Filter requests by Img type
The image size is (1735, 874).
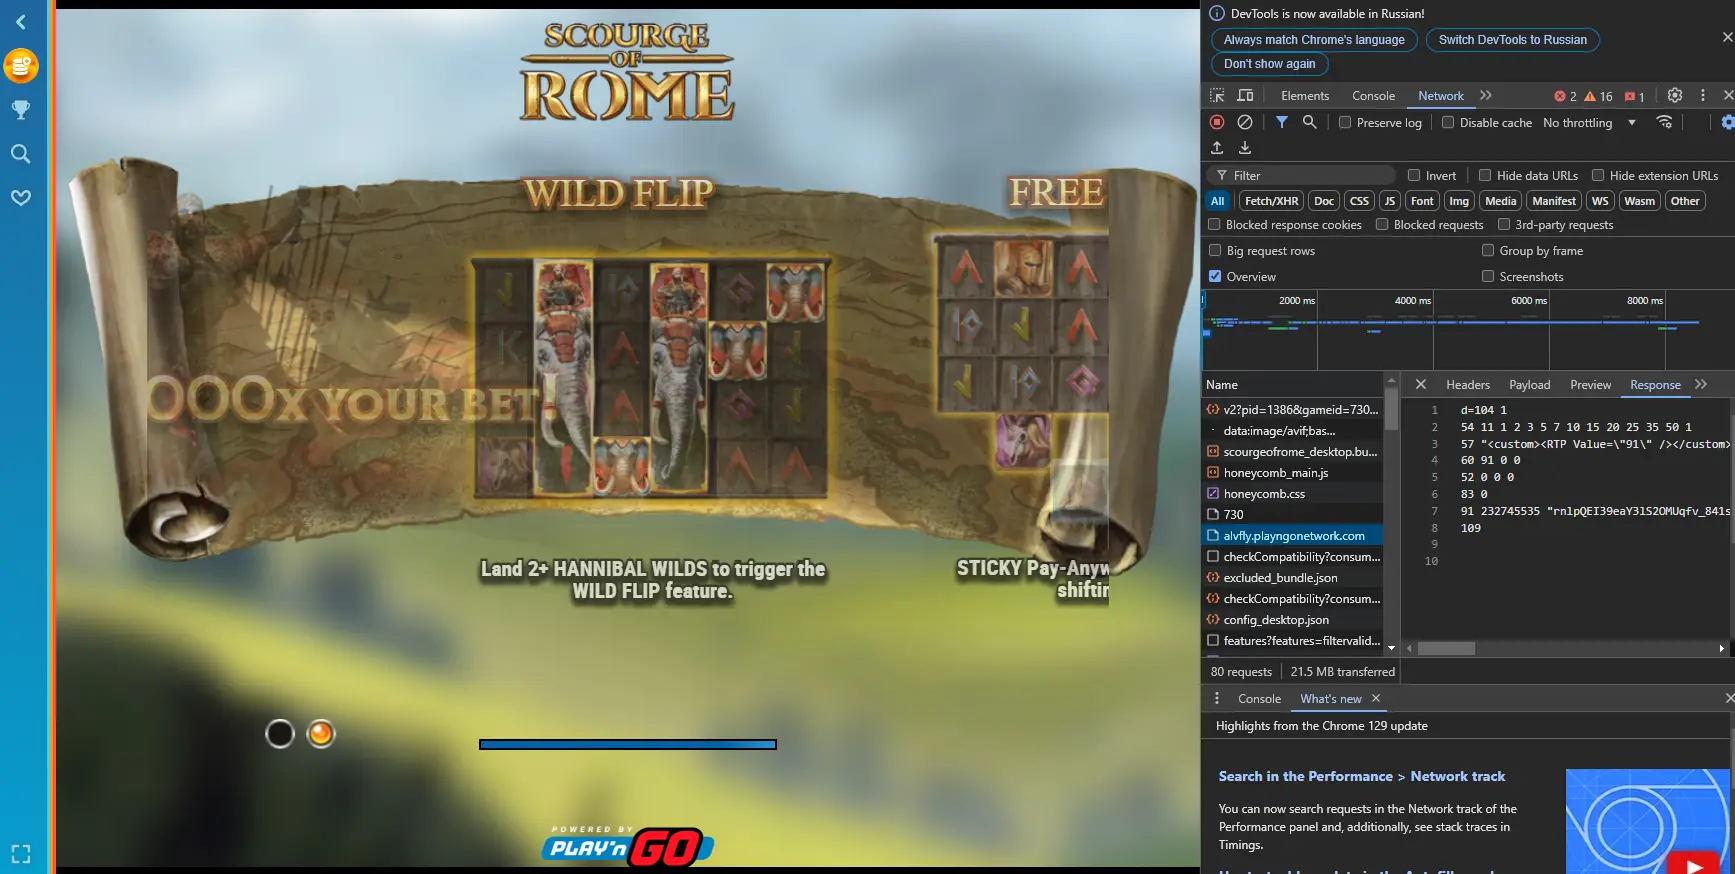(x=1459, y=201)
